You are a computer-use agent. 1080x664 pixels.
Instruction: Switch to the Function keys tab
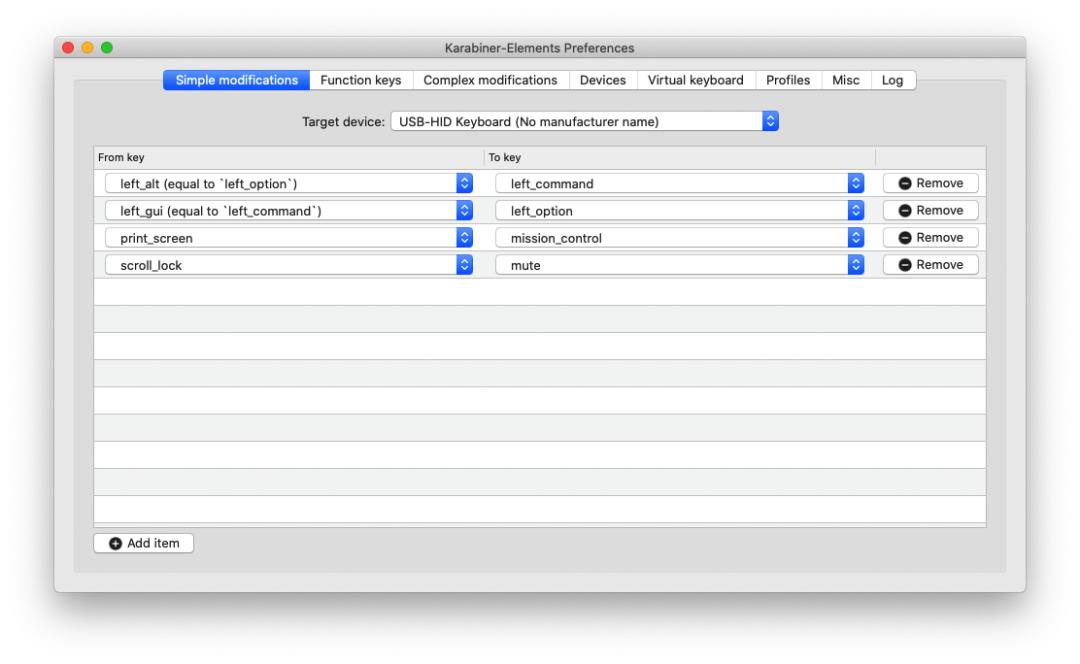[360, 80]
